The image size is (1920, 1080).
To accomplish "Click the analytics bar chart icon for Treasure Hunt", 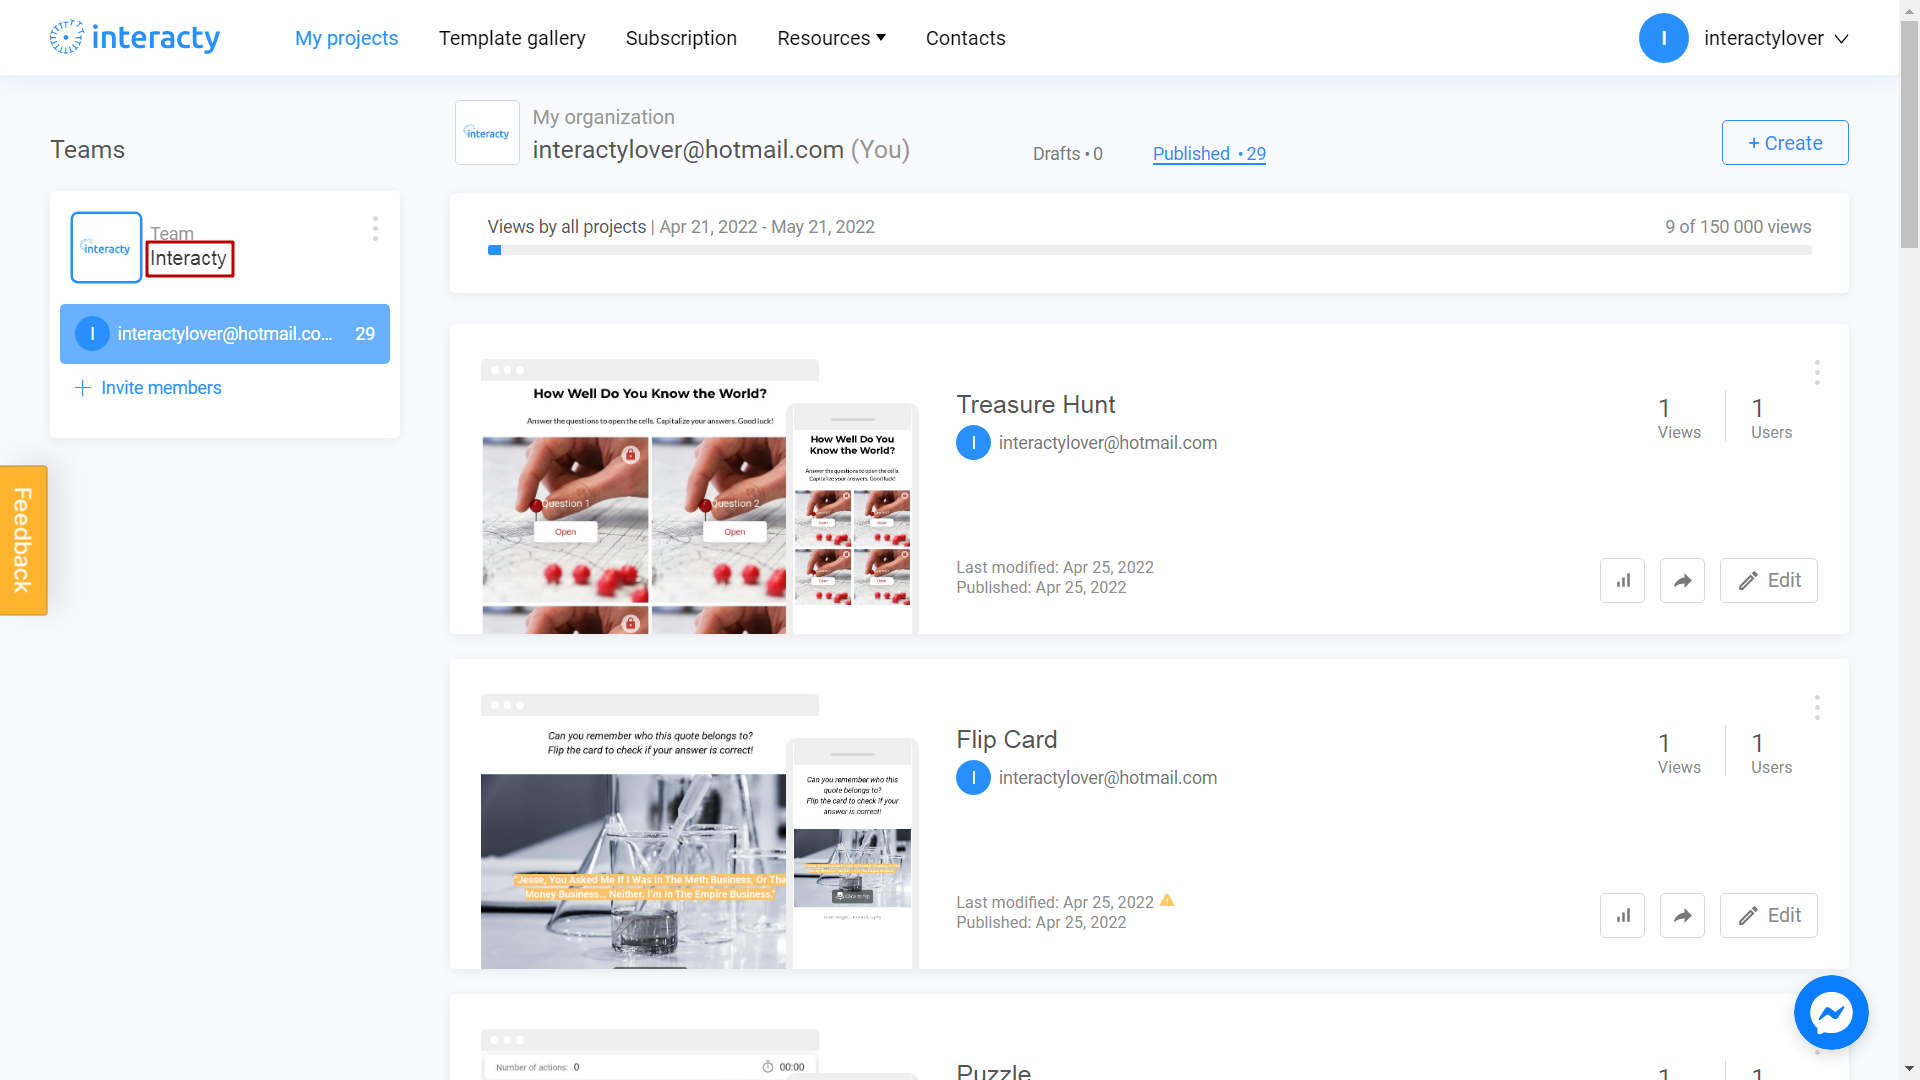I will (x=1625, y=580).
